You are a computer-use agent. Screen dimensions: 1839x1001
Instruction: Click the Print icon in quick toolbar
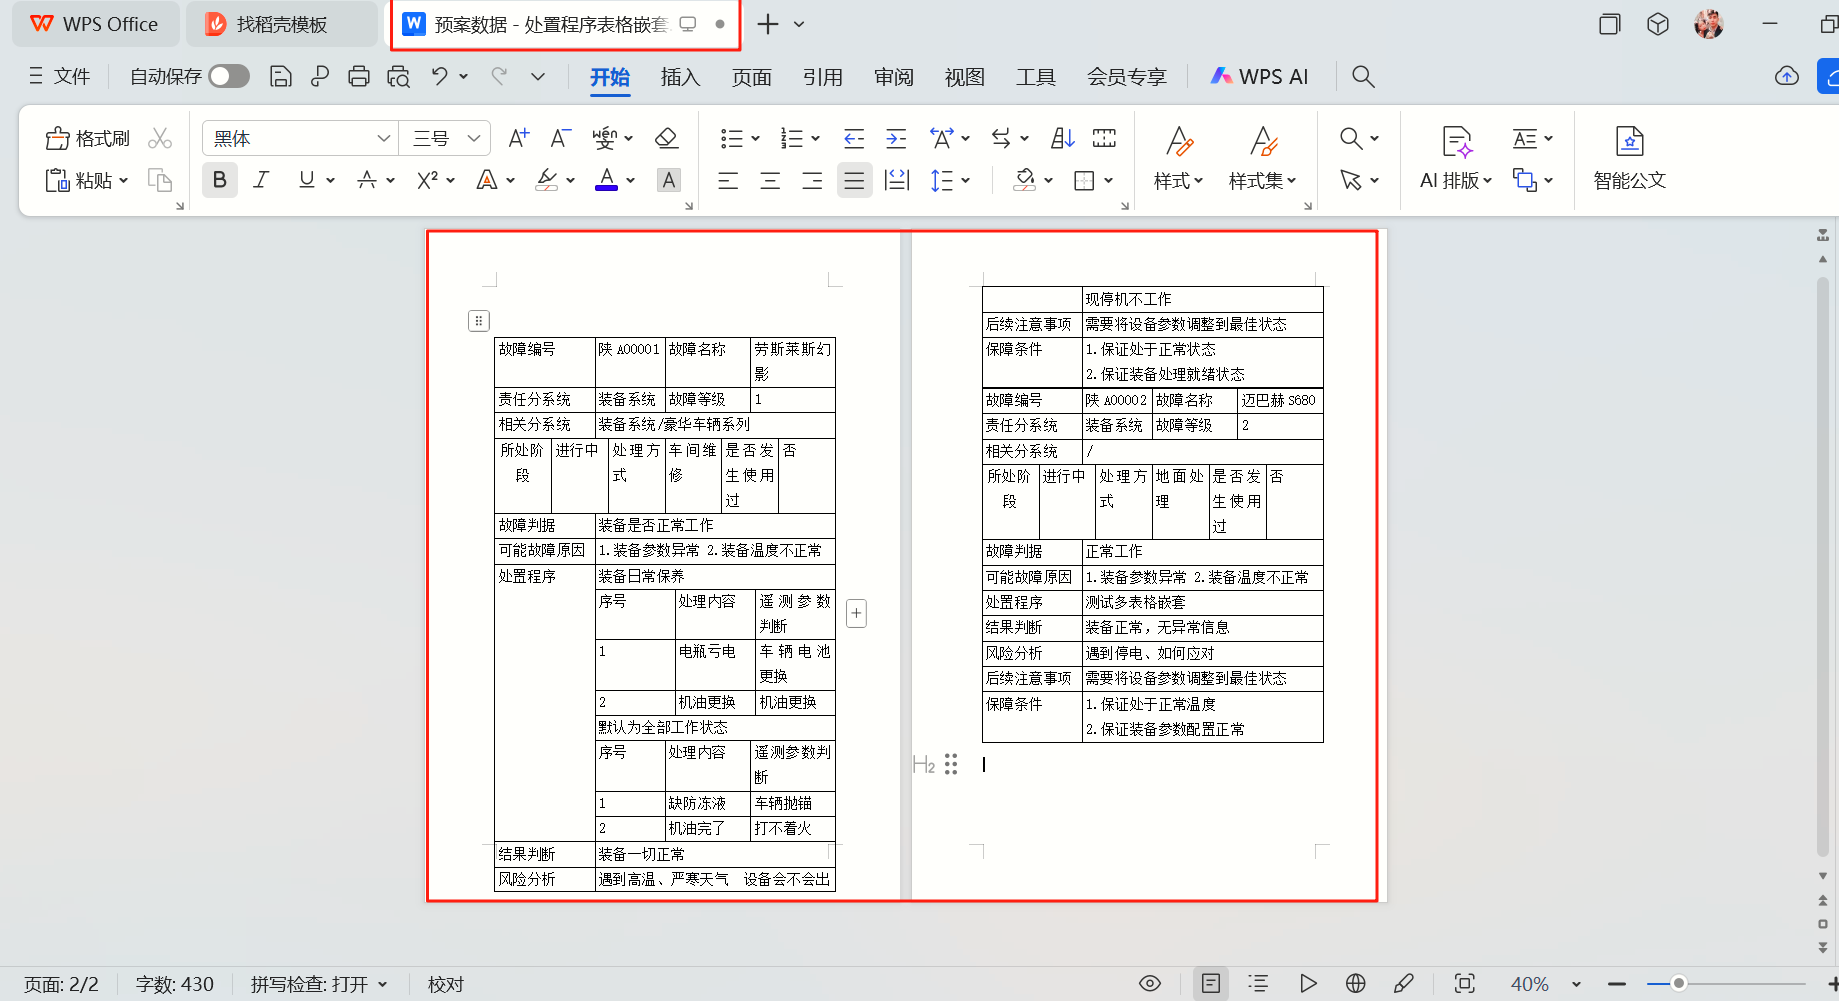(359, 77)
